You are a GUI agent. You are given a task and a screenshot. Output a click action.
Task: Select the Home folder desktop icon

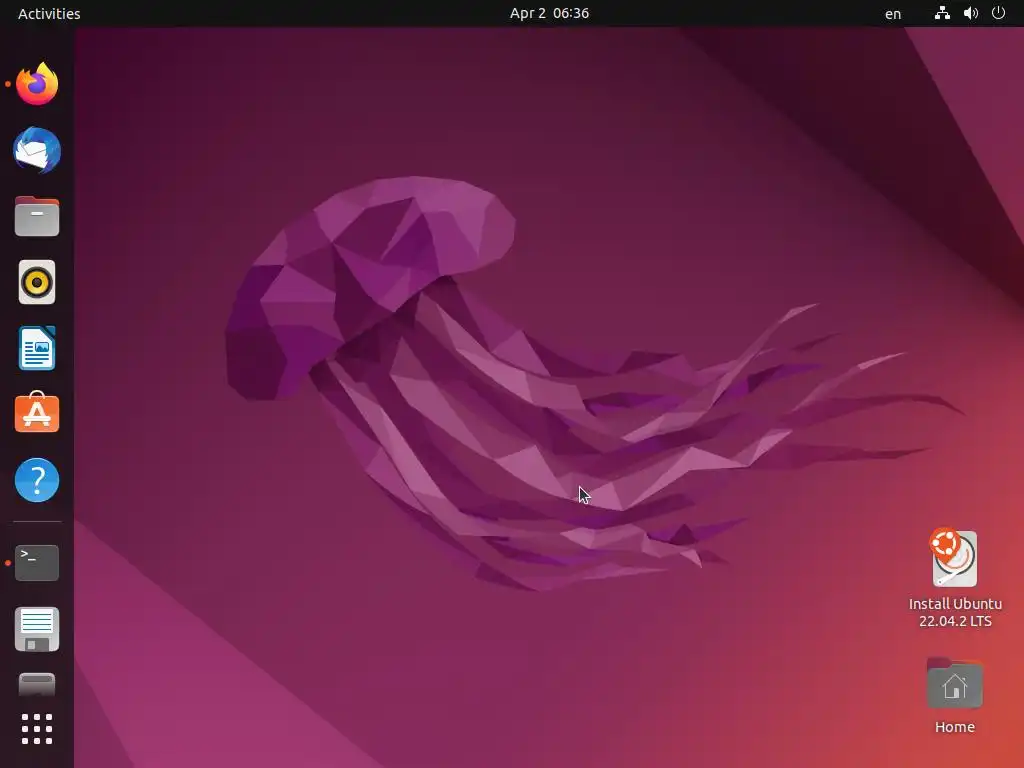pos(955,696)
